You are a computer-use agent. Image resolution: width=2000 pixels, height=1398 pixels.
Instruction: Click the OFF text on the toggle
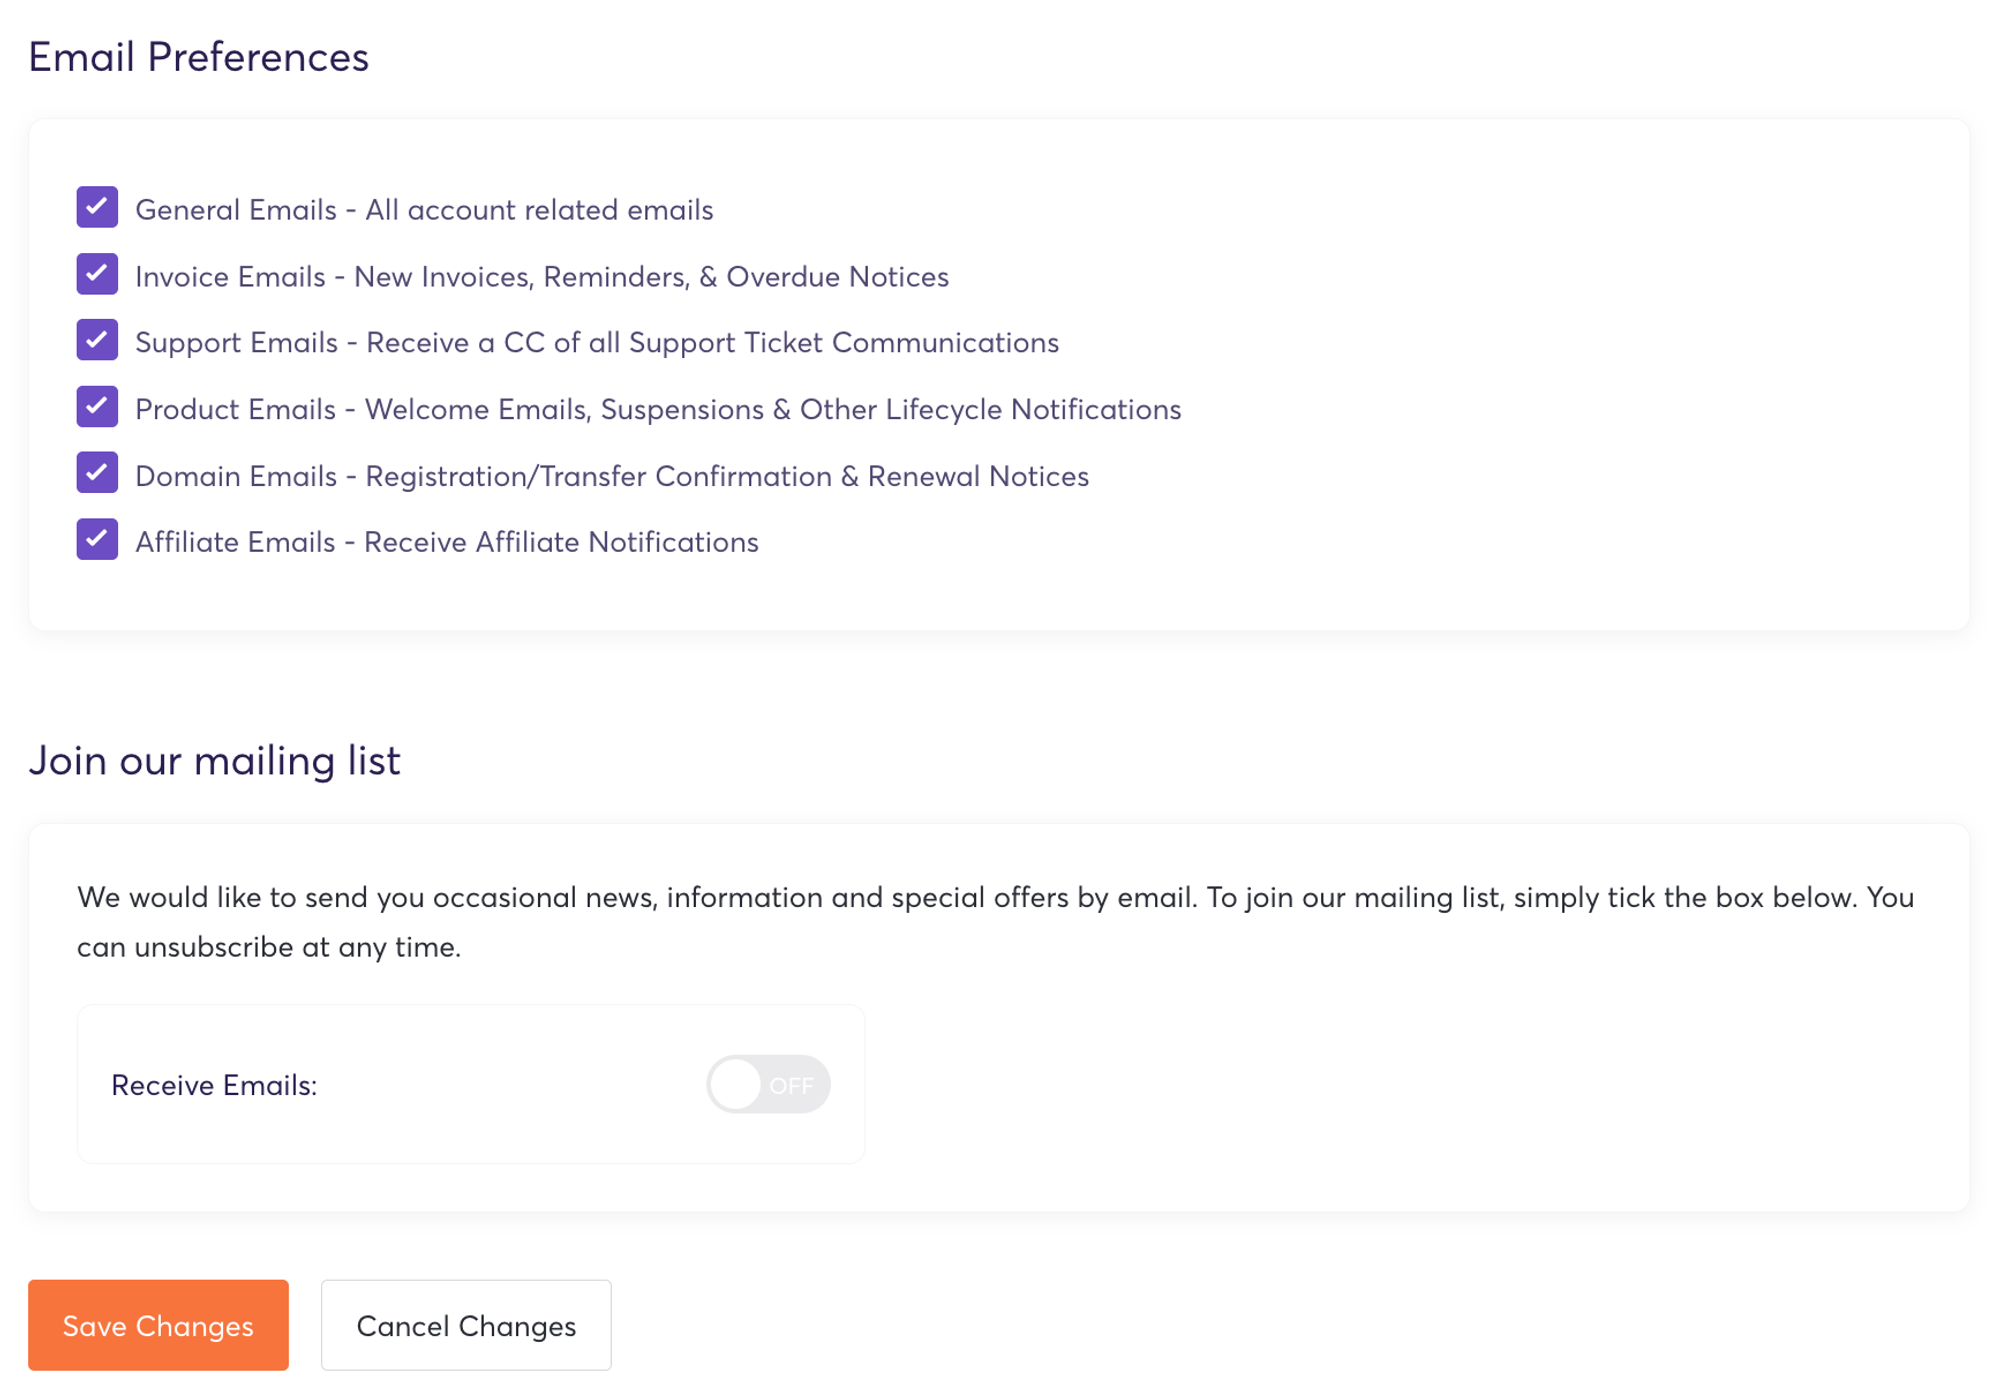tap(790, 1085)
